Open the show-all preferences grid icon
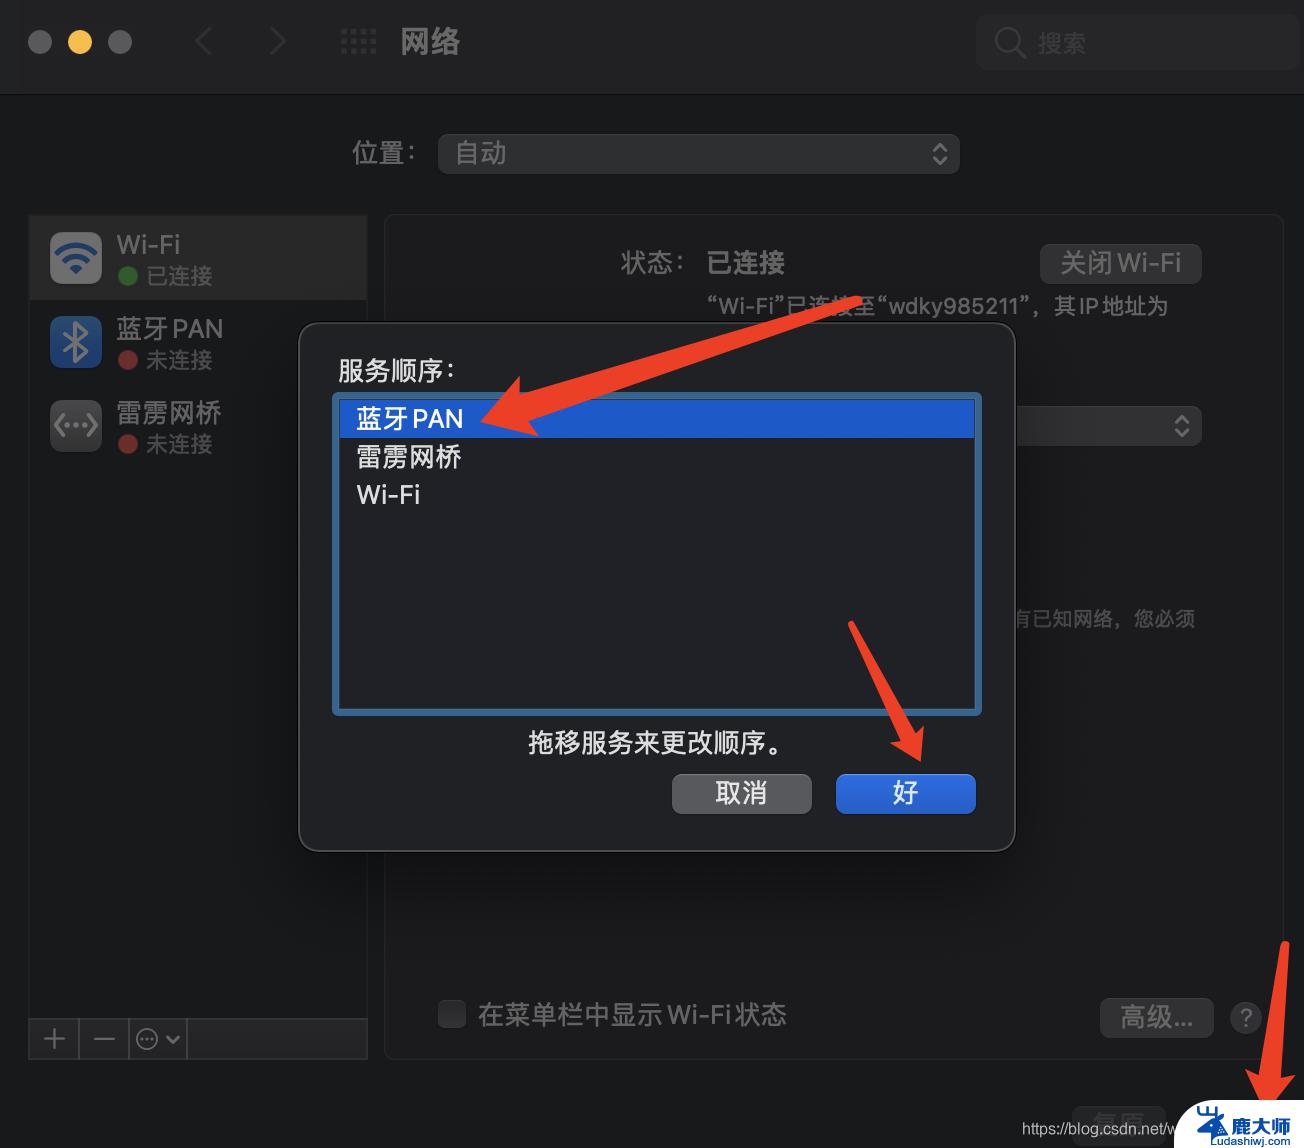1304x1148 pixels. [x=358, y=41]
